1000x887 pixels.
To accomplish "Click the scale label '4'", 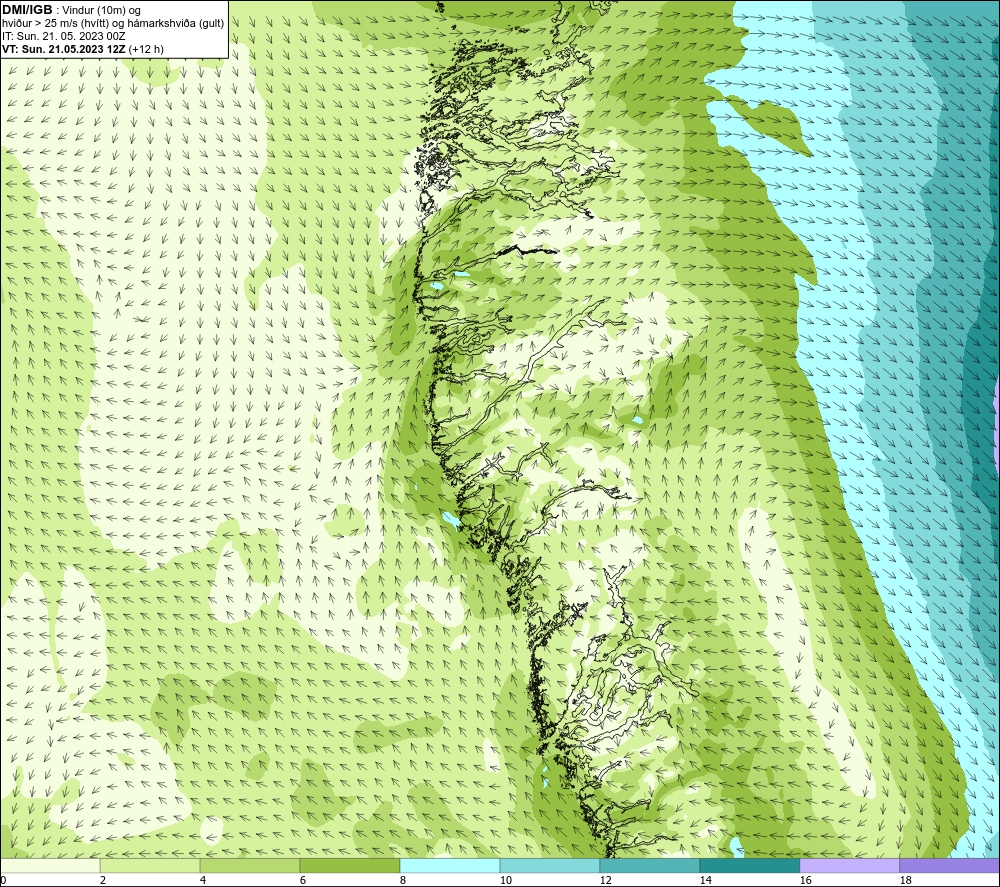I will (203, 881).
